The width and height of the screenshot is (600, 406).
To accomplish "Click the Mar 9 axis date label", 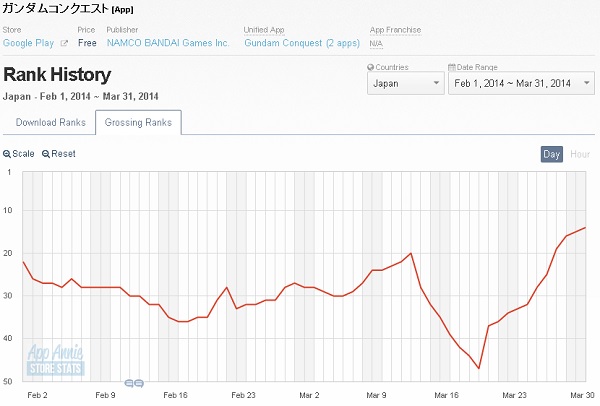I will pos(376,395).
